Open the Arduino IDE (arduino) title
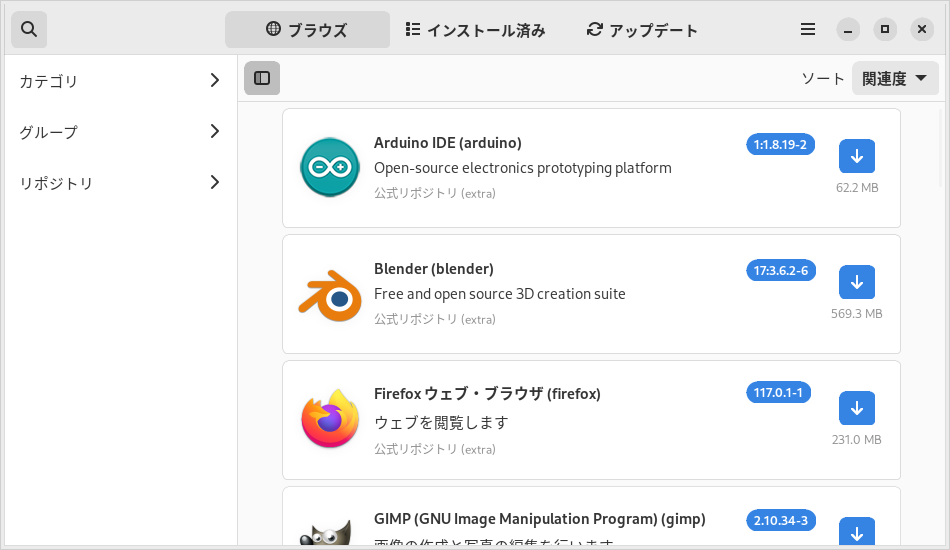 point(448,143)
